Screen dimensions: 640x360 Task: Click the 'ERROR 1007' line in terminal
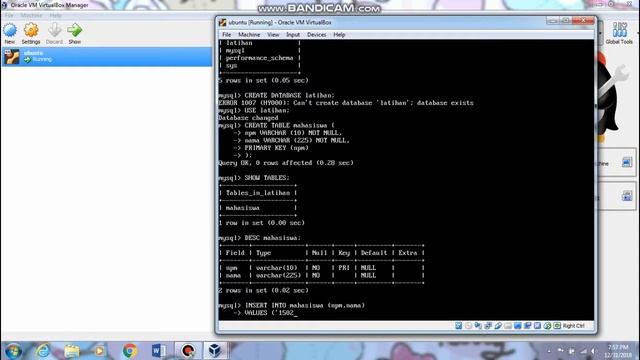click(x=346, y=103)
